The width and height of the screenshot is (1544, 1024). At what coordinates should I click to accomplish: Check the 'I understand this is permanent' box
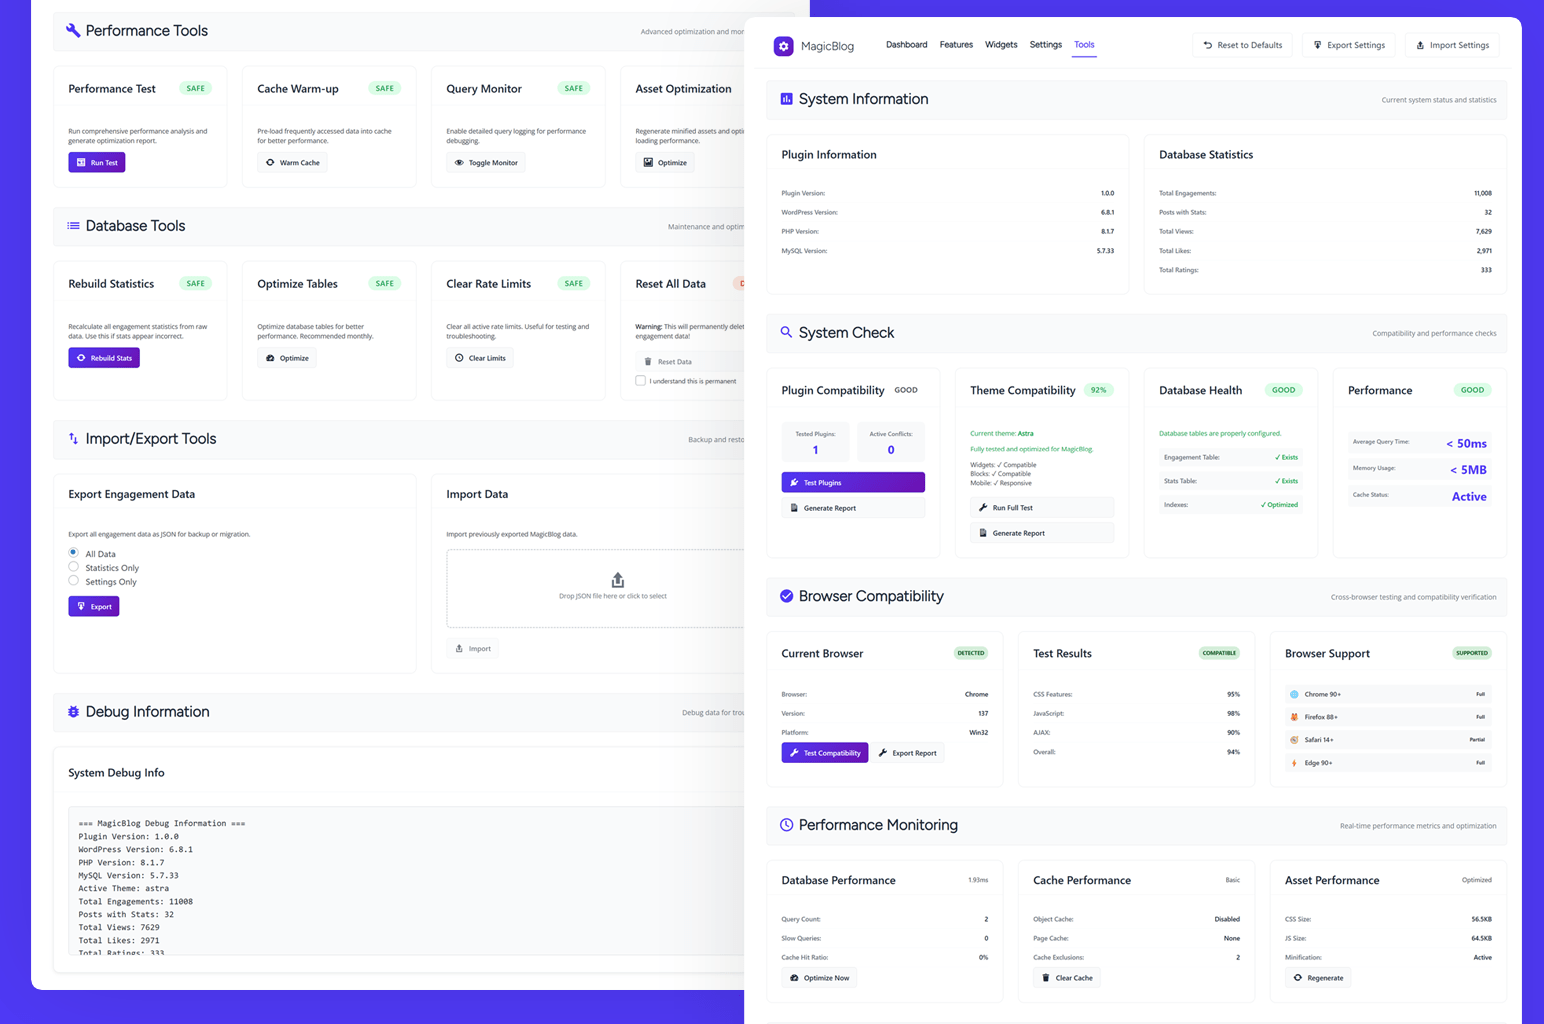click(x=640, y=381)
